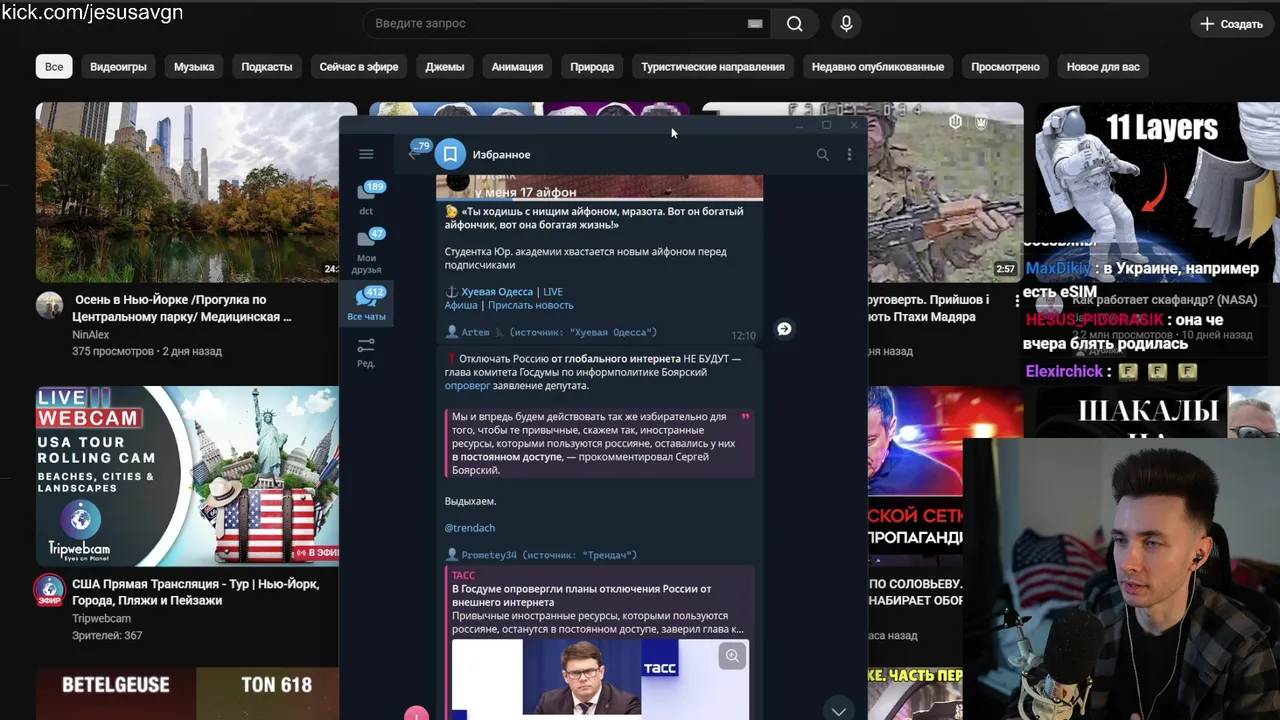1280x720 pixels.
Task: Select the Новое для вас chip
Action: [1103, 67]
